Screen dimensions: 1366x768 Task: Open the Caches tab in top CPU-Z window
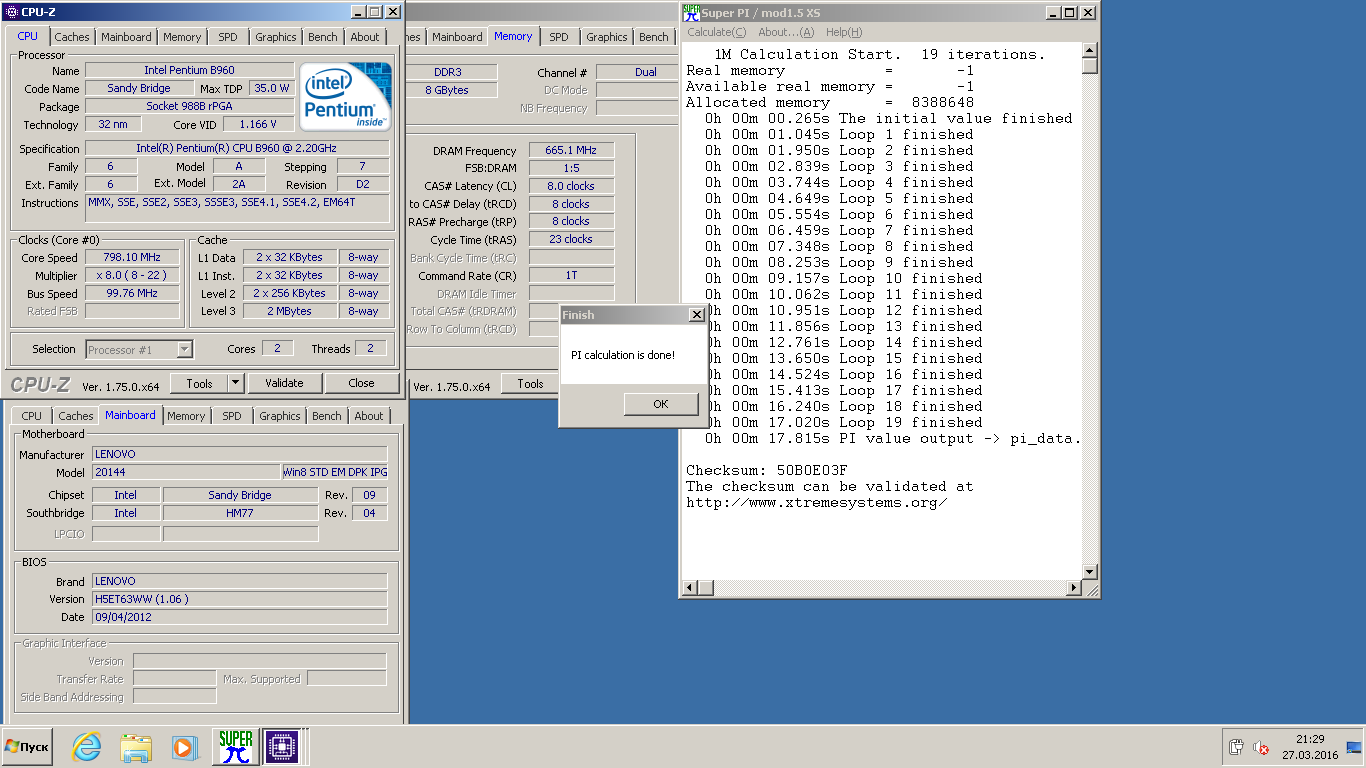point(72,37)
